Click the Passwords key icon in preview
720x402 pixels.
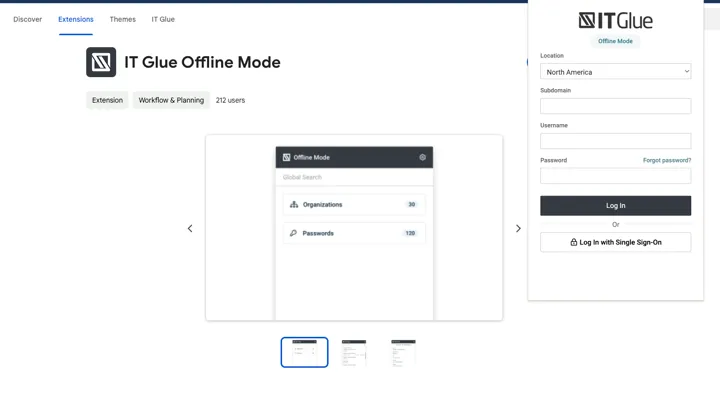point(294,233)
